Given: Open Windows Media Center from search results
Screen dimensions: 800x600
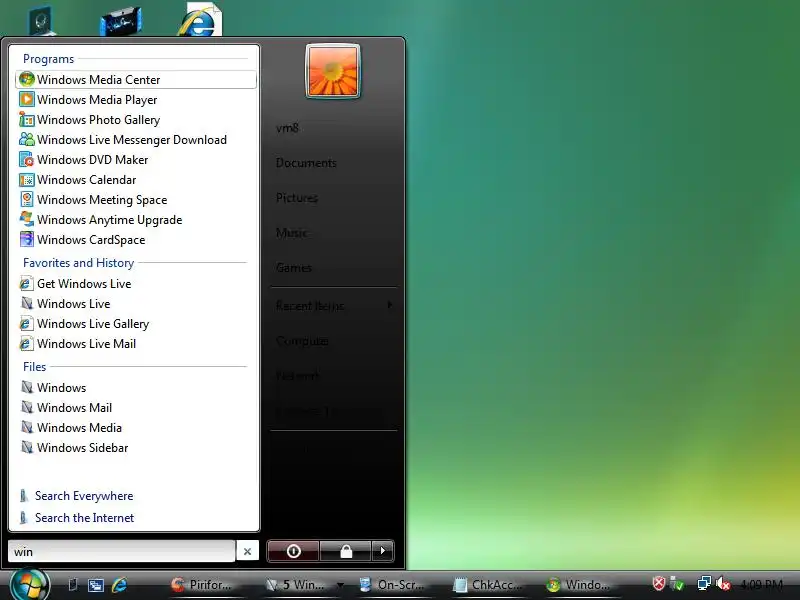Looking at the screenshot, I should (136, 80).
